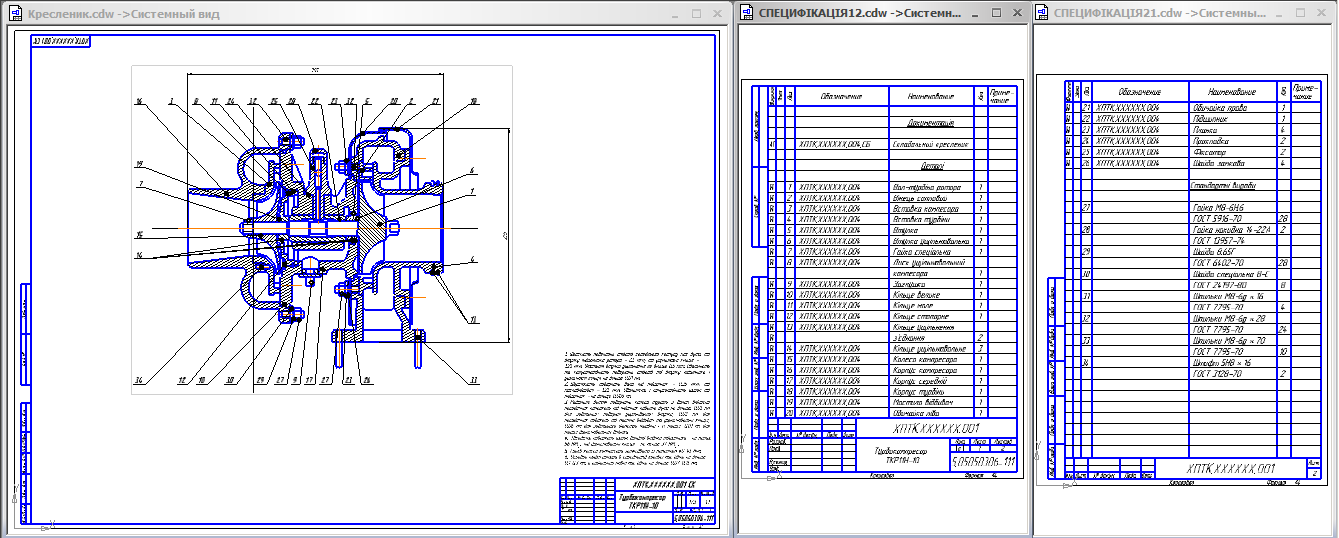Open the document icon of СПЕЦИФІКАЦІЯ21.cdw window
The height and width of the screenshot is (538, 1339).
[x=1041, y=13]
